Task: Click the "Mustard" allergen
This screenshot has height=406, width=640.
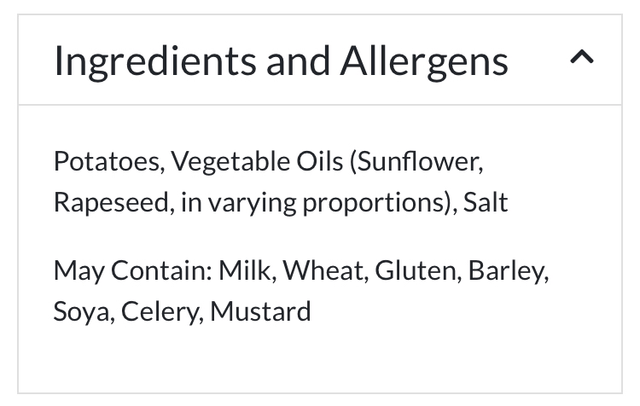Action: 261,312
